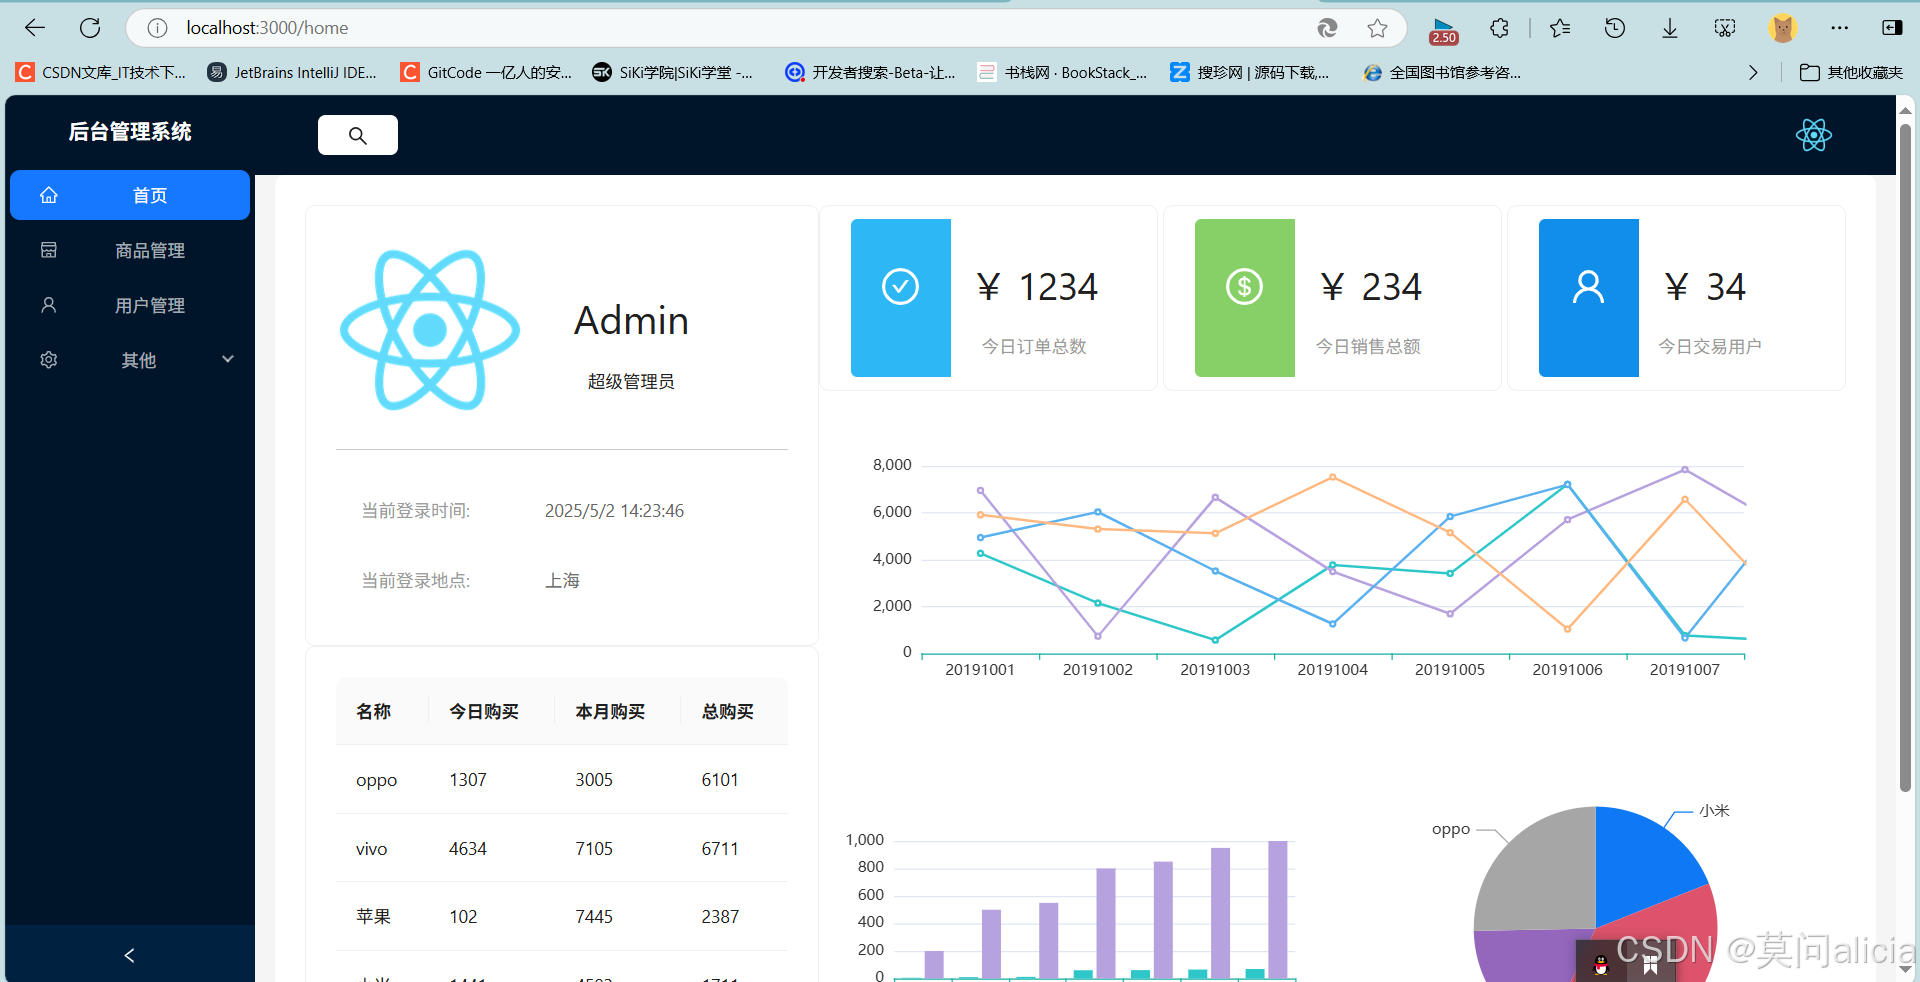Open 全国图书馆参考咨询 bookmark
The height and width of the screenshot is (982, 1920).
1443,72
